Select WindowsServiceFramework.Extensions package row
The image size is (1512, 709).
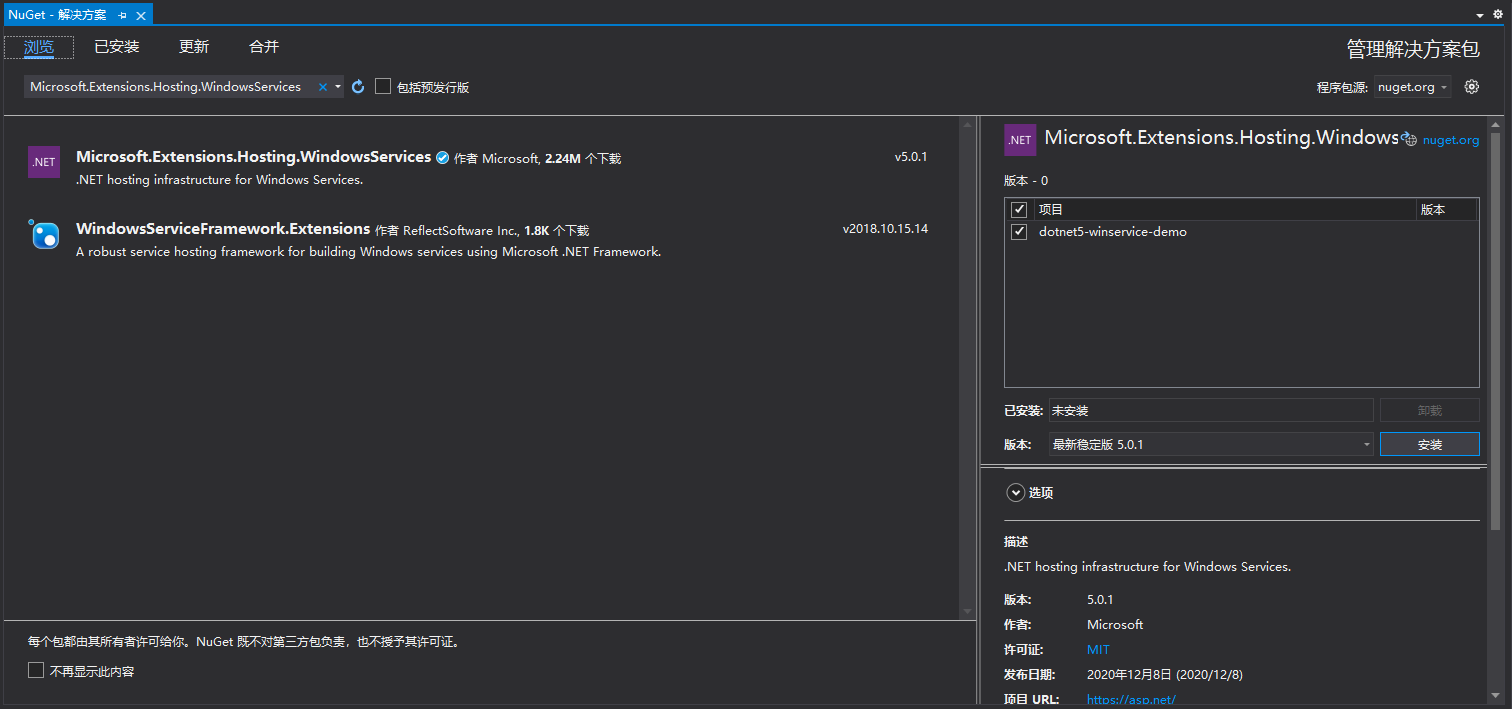[480, 240]
